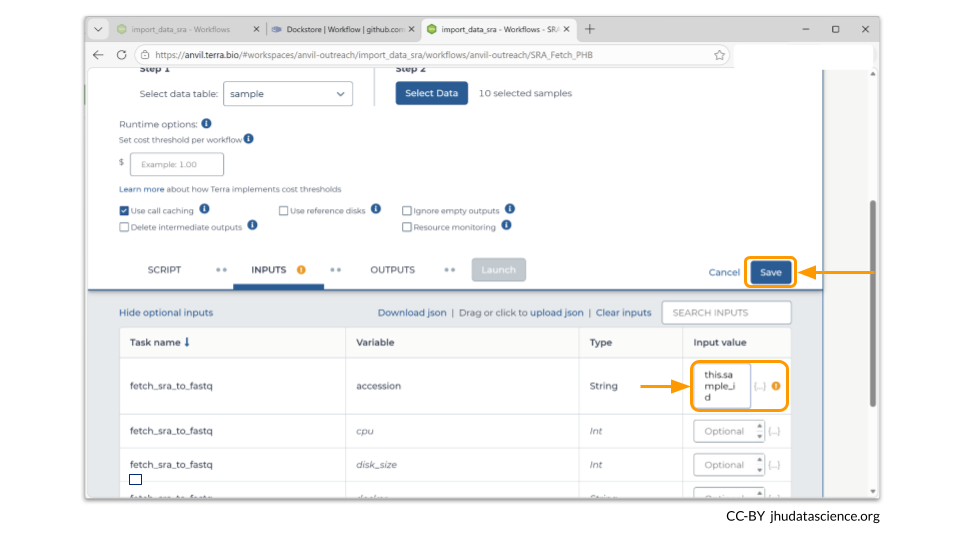Open Select data table dropdown
Image resolution: width=960 pixels, height=540 pixels.
pyautogui.click(x=288, y=94)
